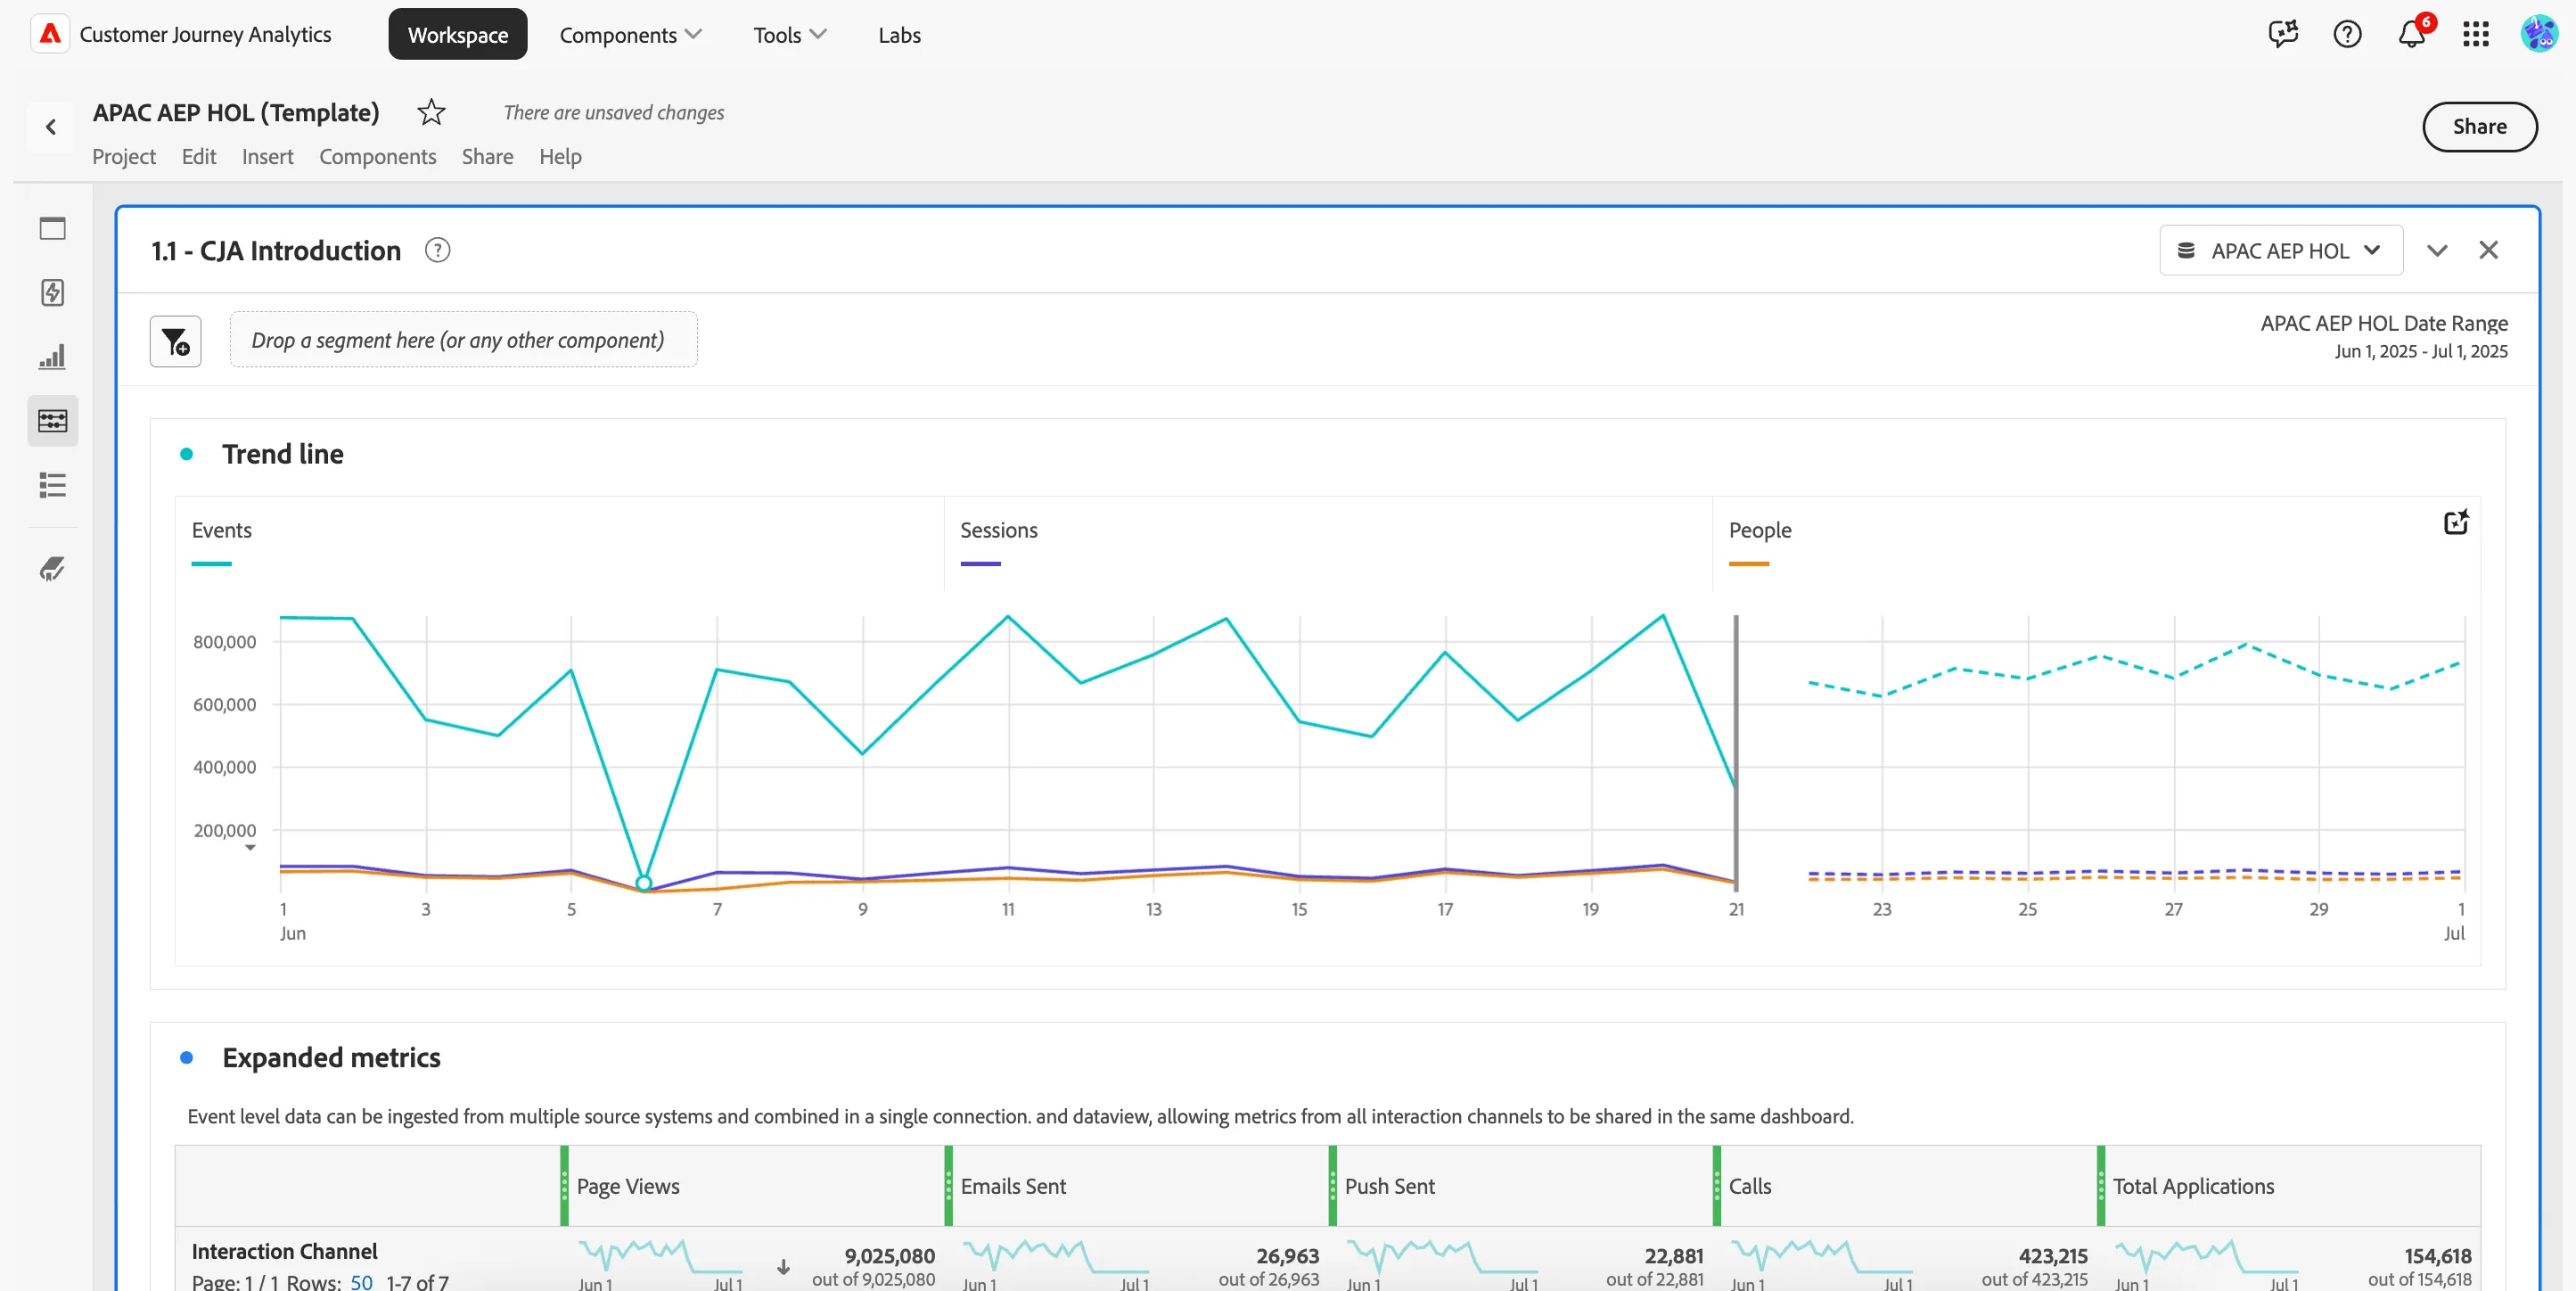This screenshot has height=1291, width=2576.
Task: Open Visualizations bar chart icon
Action: point(53,356)
